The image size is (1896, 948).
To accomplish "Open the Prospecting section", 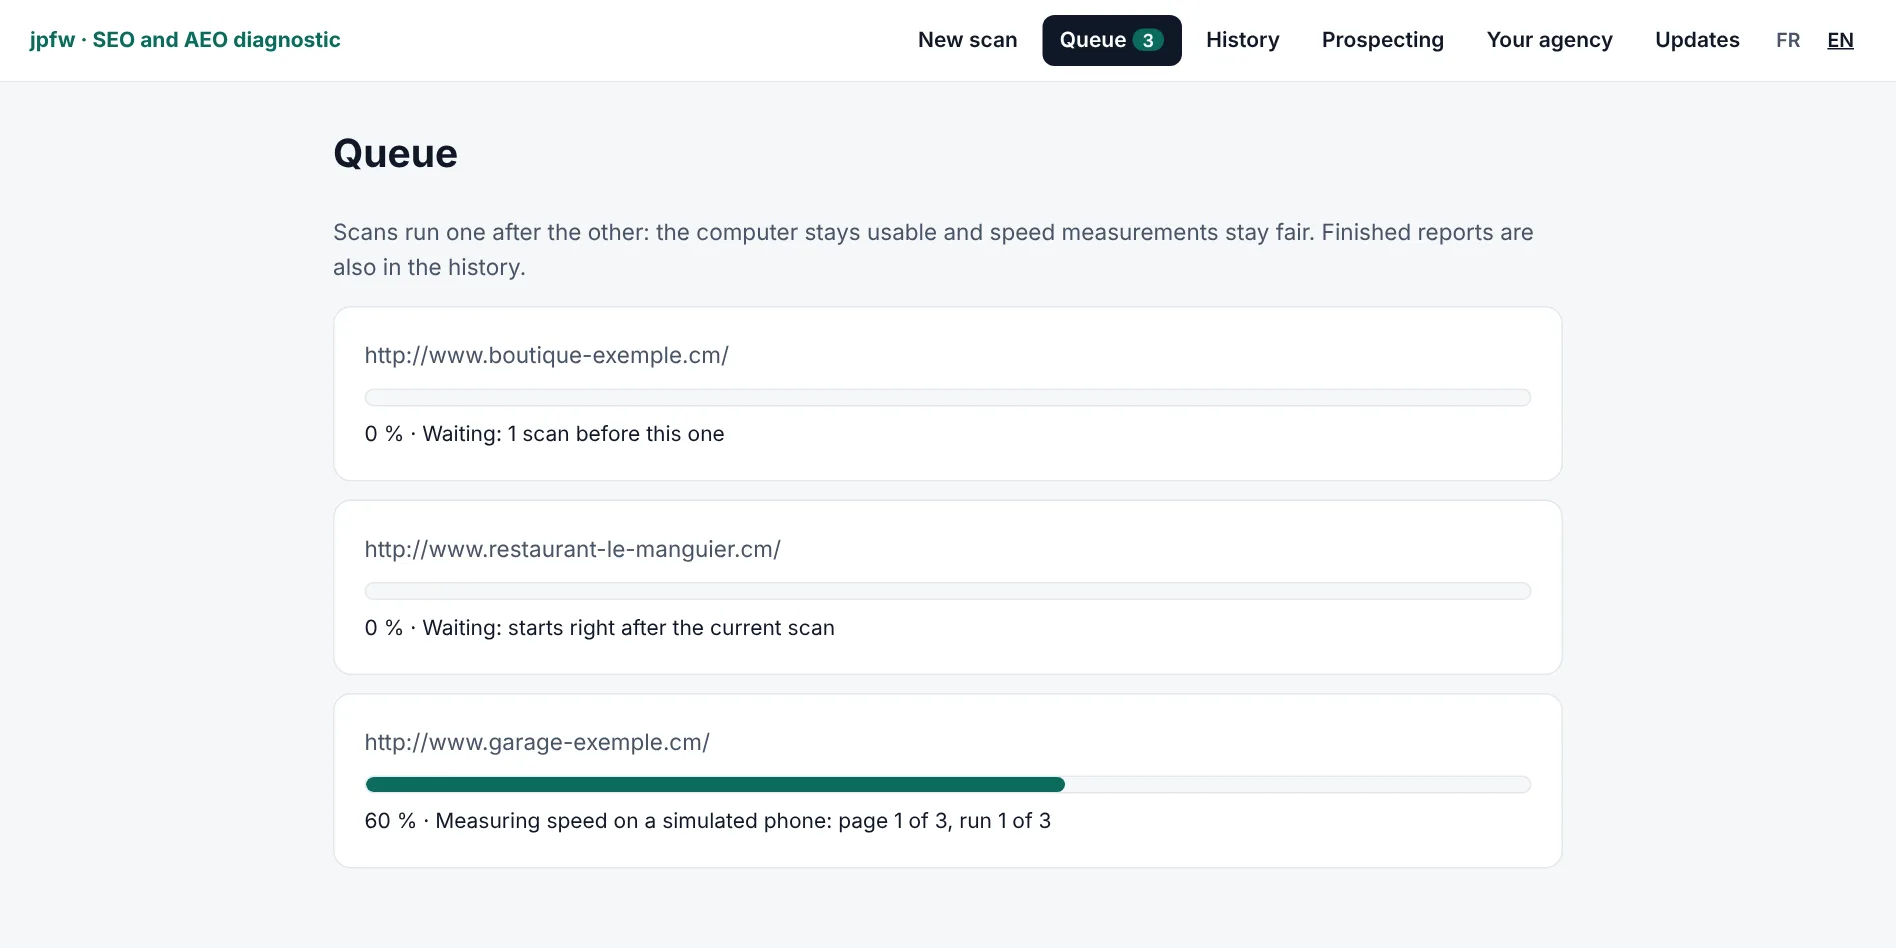I will coord(1382,40).
